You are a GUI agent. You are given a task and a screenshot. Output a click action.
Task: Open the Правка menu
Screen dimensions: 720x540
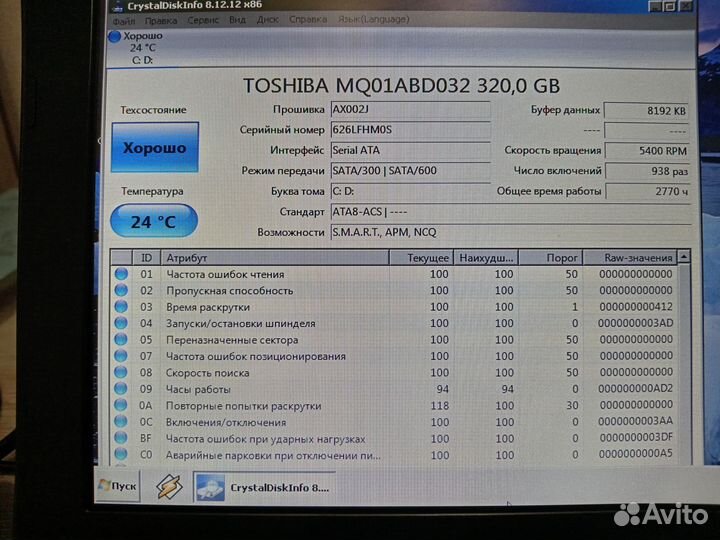pyautogui.click(x=161, y=21)
